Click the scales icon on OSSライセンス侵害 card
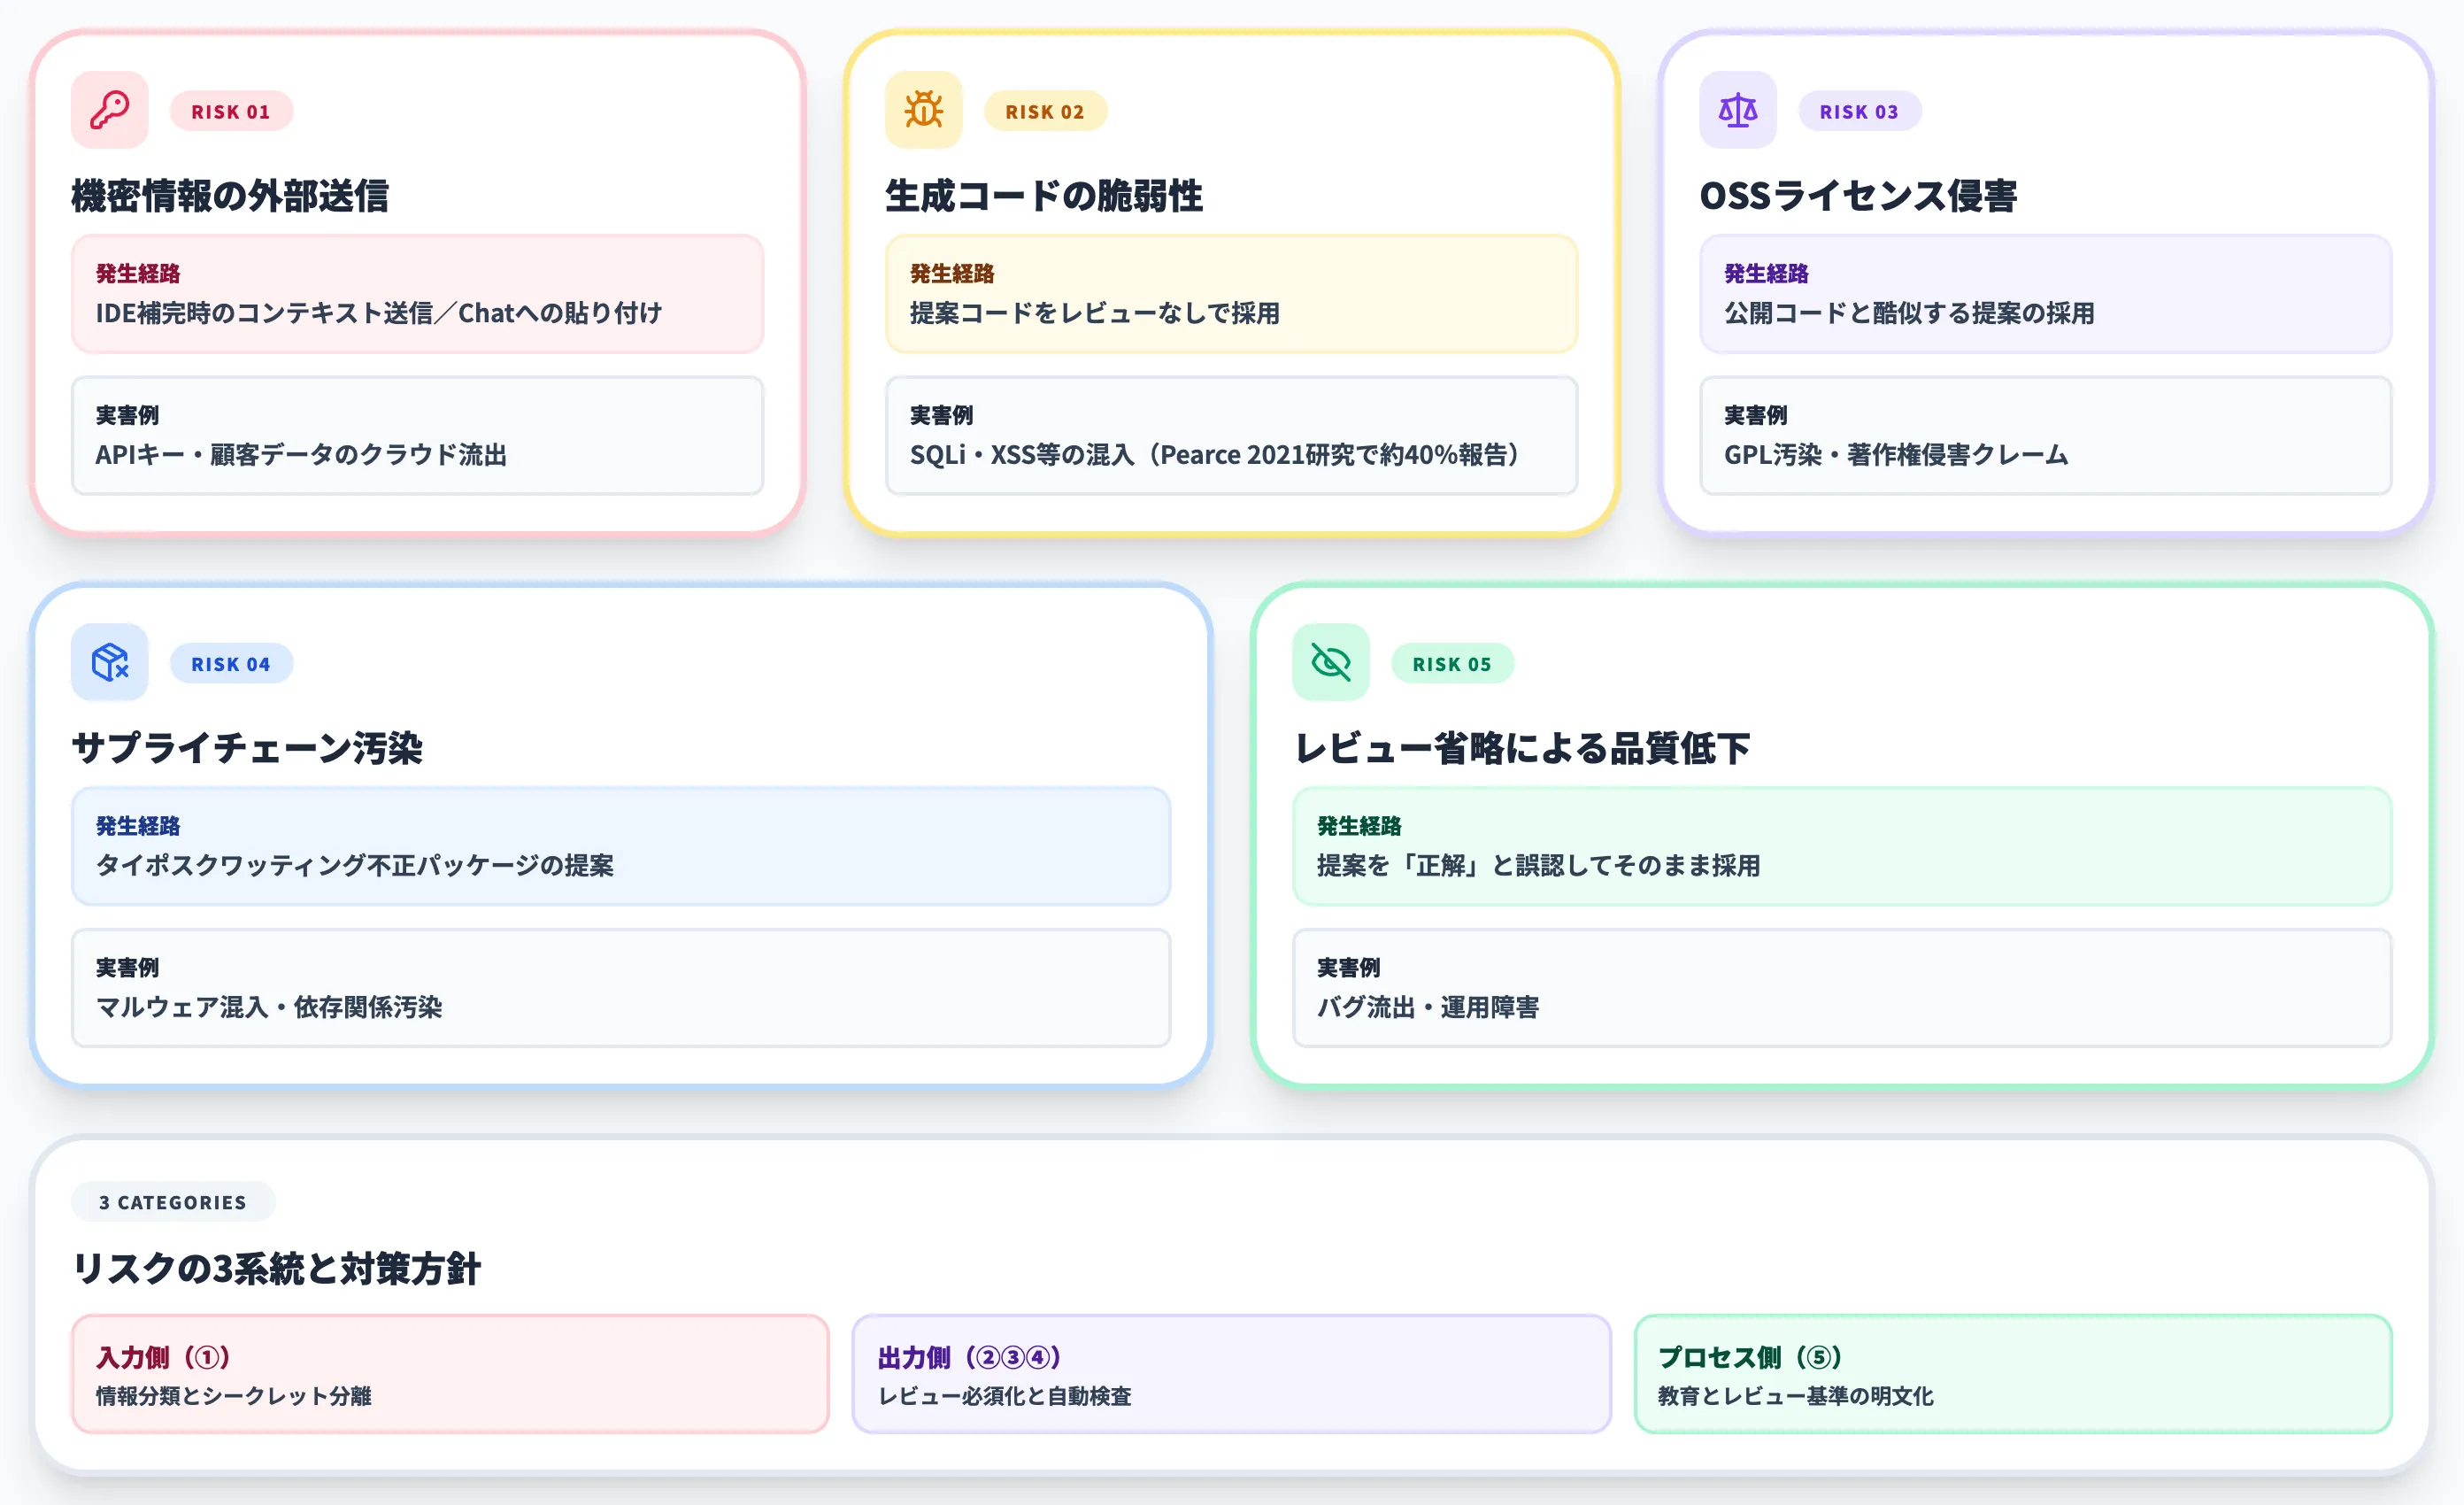Screen dimensions: 2464x1505 [x=1738, y=110]
